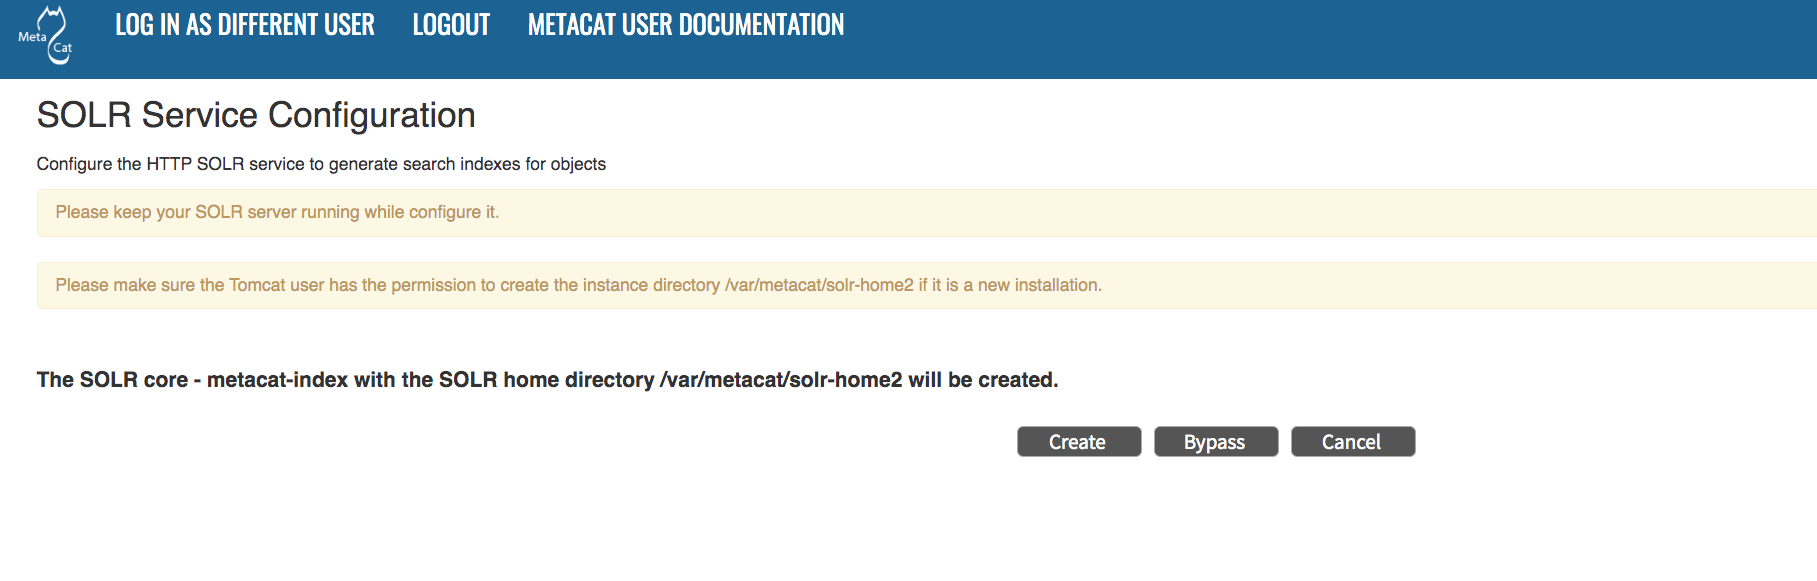1817x581 pixels.
Task: Select Logout in the navigation bar
Action: (451, 25)
